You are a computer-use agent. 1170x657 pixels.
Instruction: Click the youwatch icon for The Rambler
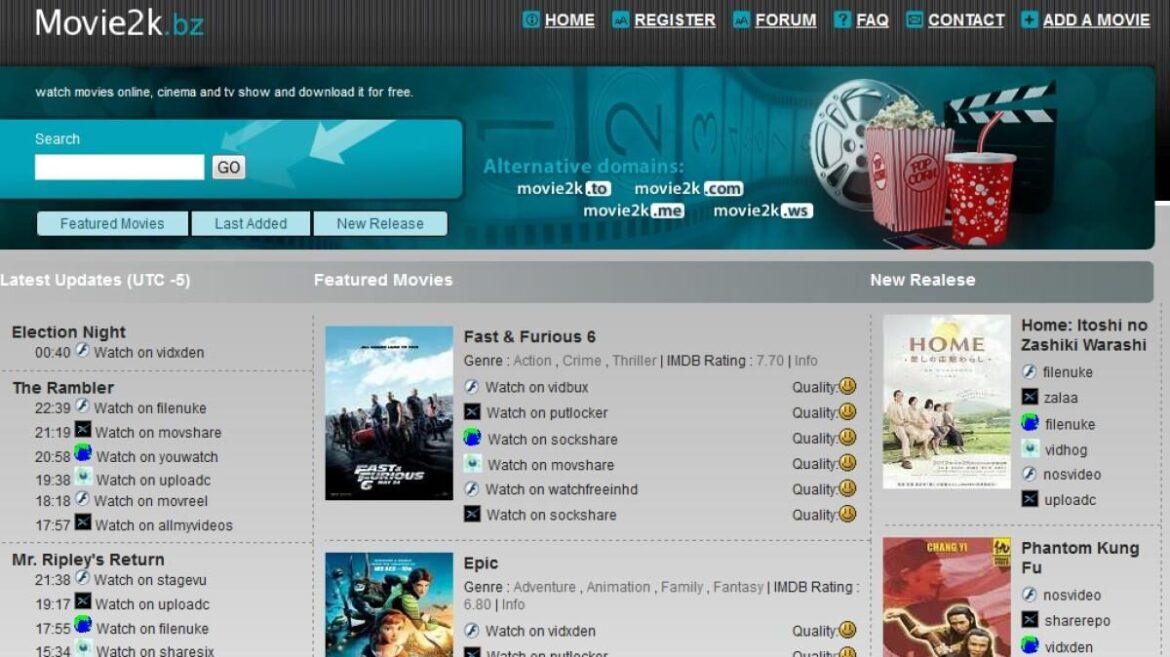pyautogui.click(x=85, y=454)
